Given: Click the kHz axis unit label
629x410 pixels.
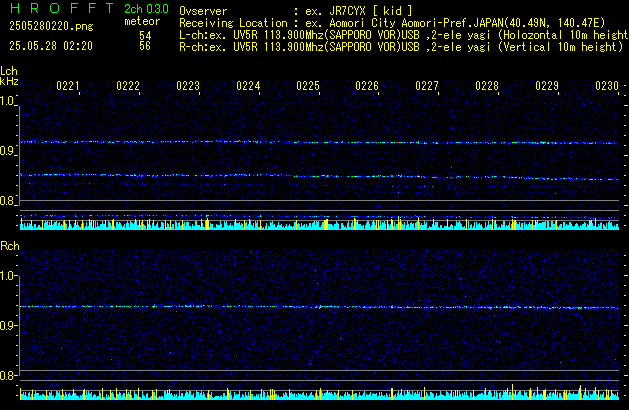Looking at the screenshot, I should [9, 81].
